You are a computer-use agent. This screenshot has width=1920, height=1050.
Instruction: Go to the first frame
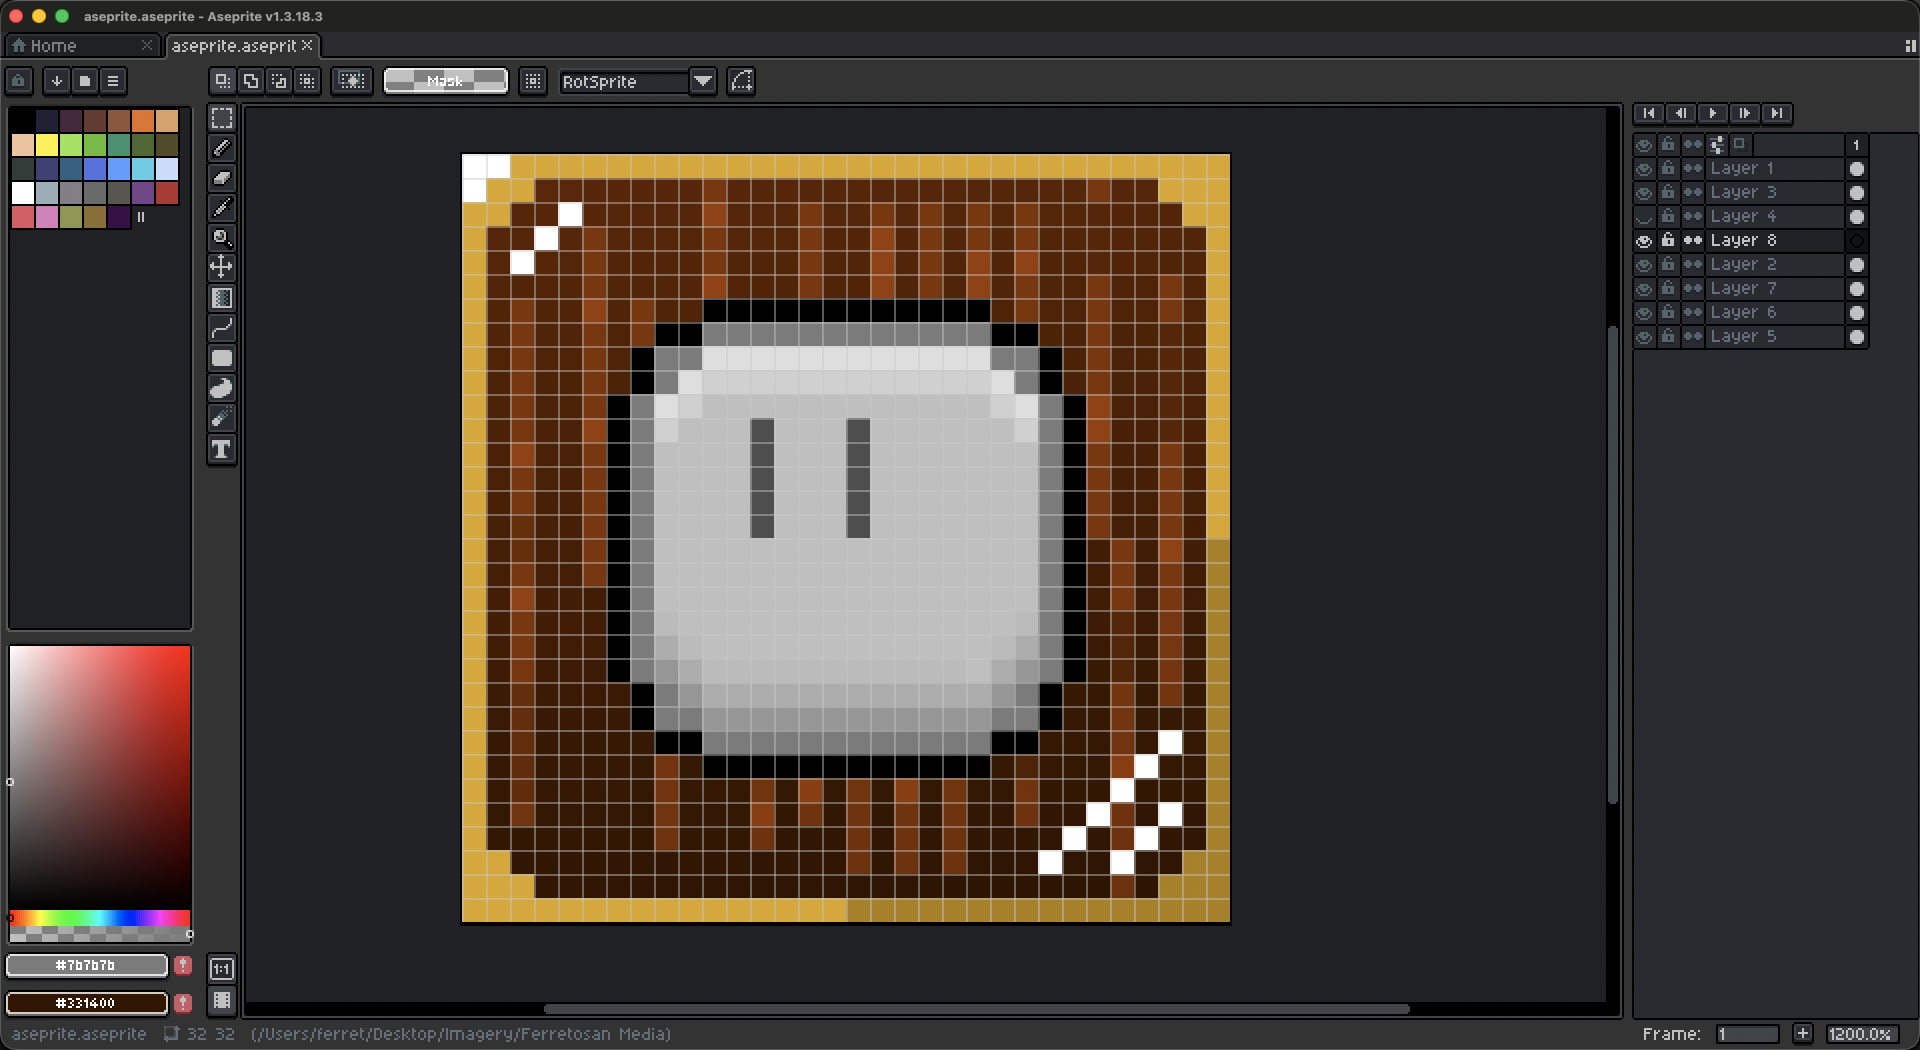(x=1649, y=113)
